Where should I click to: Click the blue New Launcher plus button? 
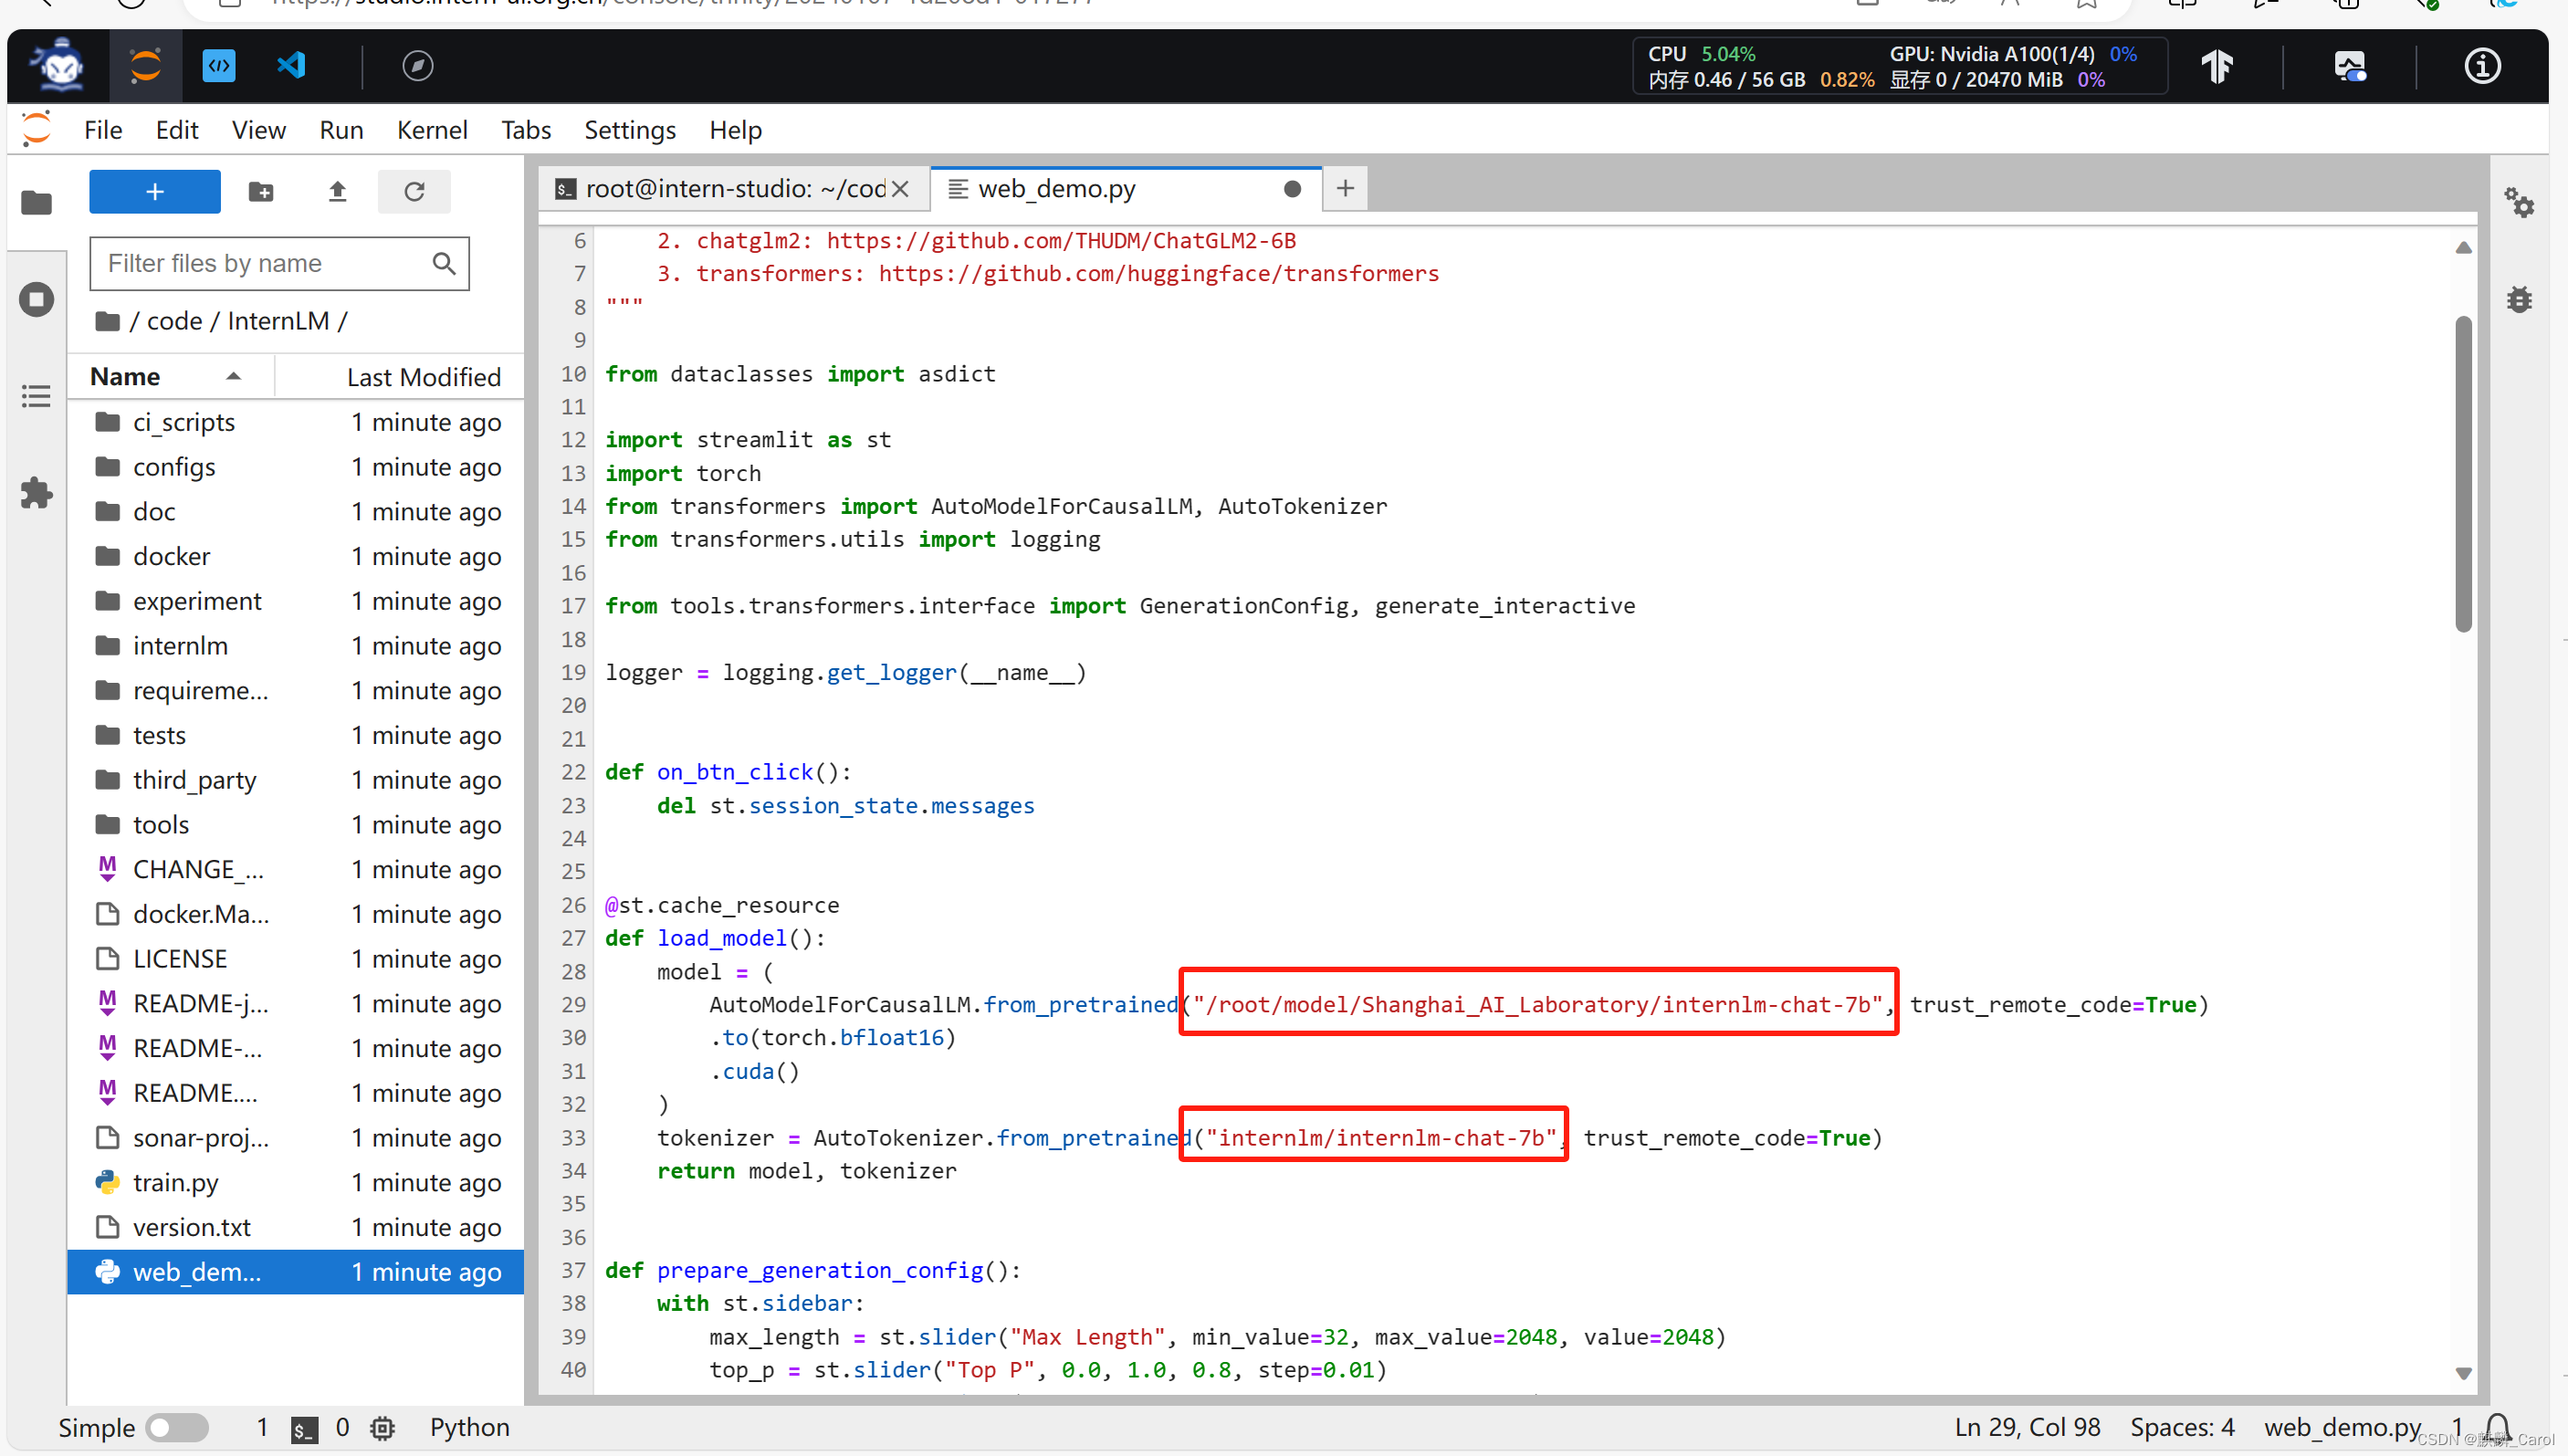coord(155,191)
